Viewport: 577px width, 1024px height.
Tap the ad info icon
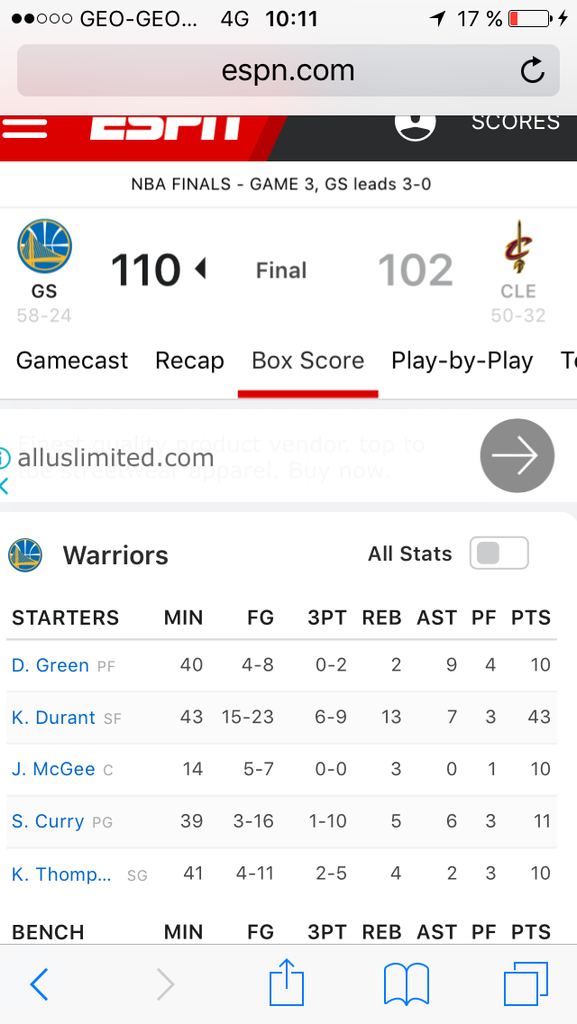point(5,458)
